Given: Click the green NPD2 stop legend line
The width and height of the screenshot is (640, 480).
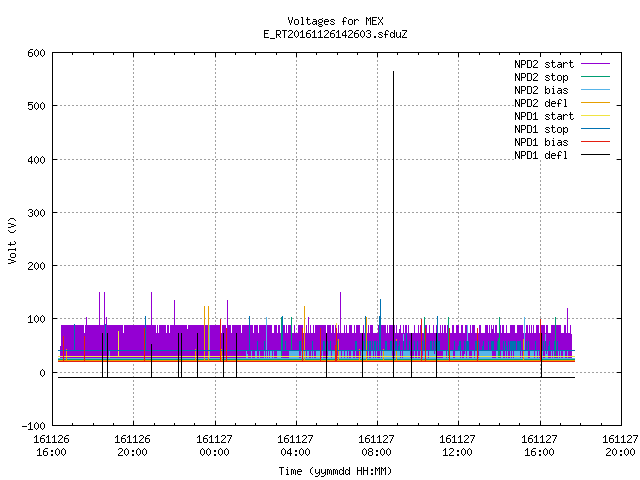Looking at the screenshot, I should point(596,76).
